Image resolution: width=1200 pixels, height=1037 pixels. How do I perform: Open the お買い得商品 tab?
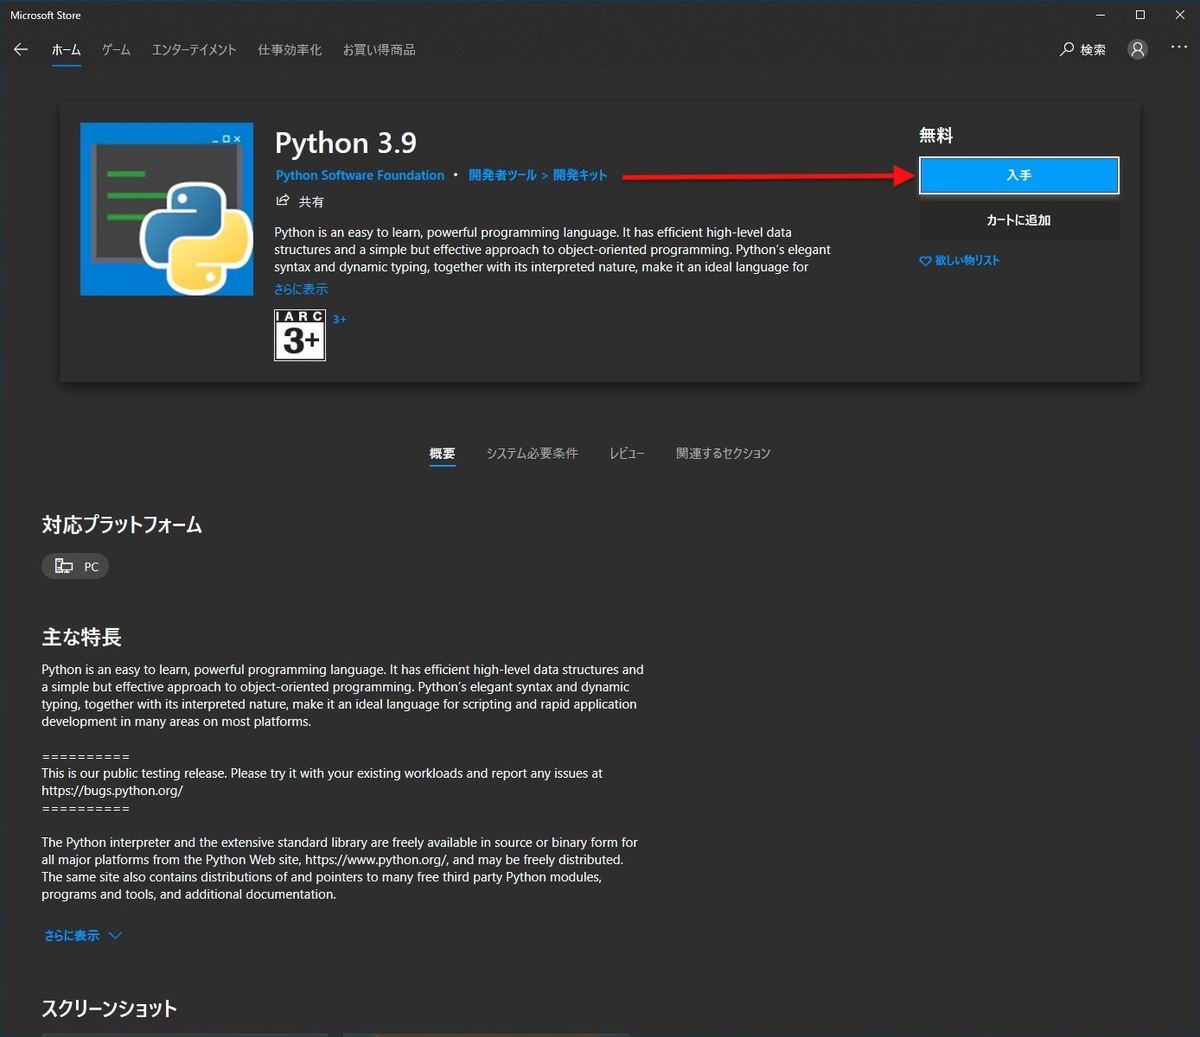[379, 49]
